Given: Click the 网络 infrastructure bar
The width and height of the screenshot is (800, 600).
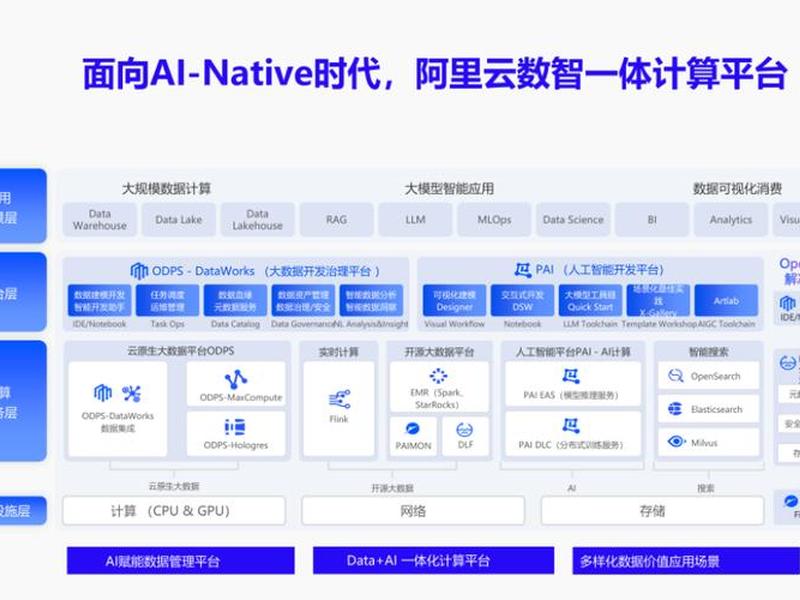Looking at the screenshot, I should coord(413,511).
